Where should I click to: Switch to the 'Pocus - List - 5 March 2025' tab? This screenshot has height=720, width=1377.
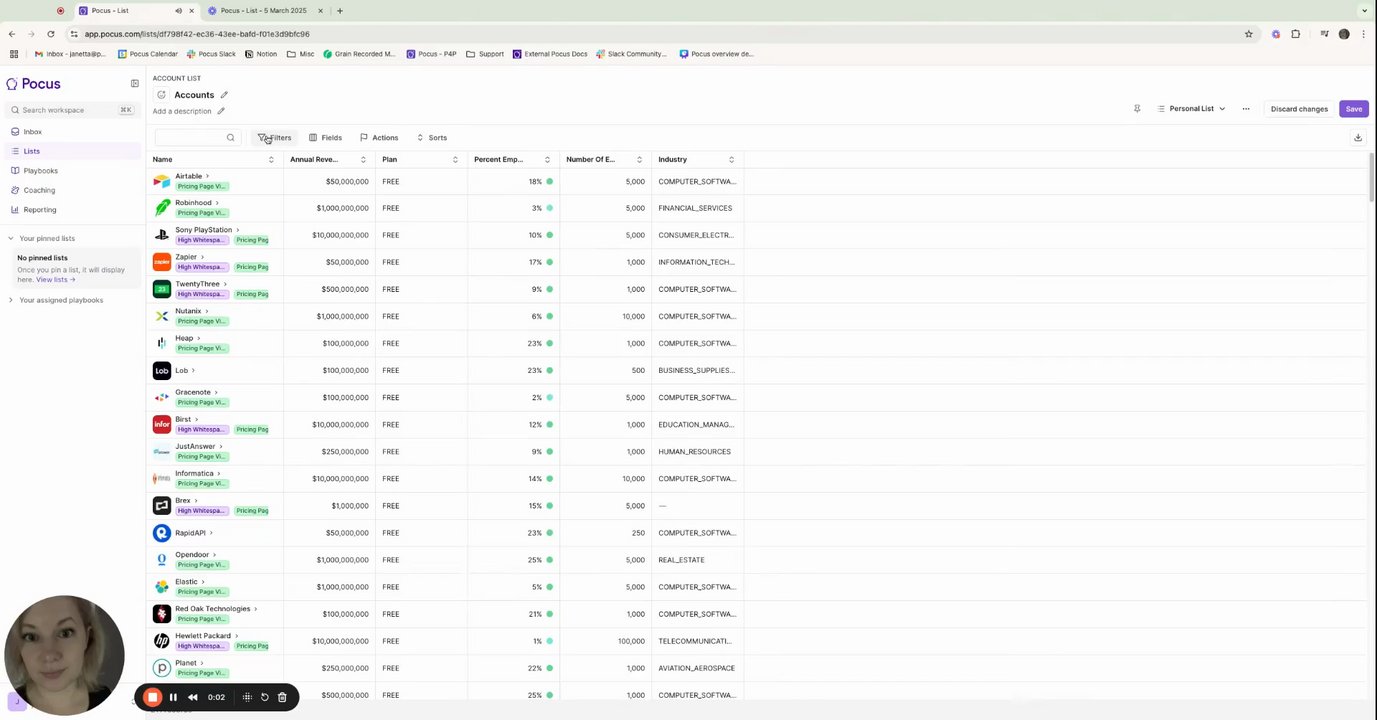(x=264, y=11)
